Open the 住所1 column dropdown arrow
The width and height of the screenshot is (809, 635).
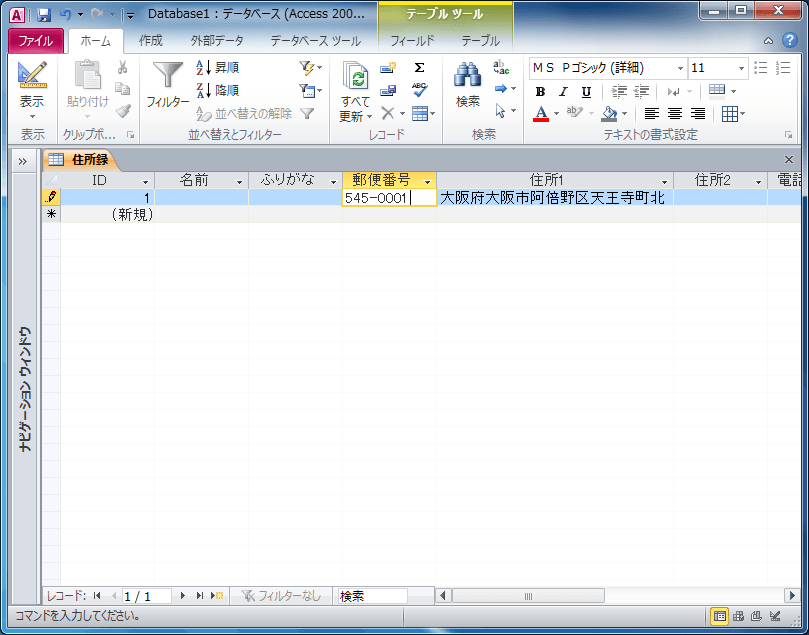pyautogui.click(x=665, y=182)
